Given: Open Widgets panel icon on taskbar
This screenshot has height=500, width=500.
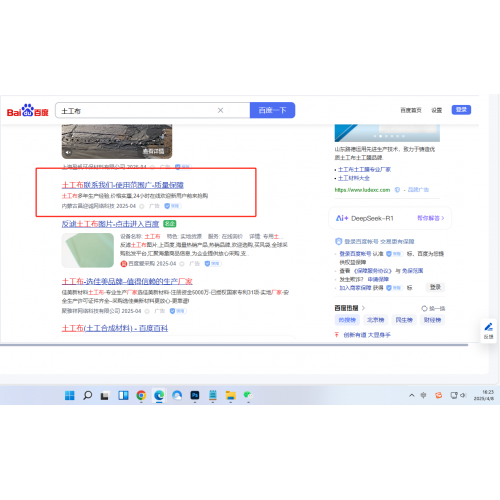Looking at the screenshot, I should pyautogui.click(x=123, y=395).
